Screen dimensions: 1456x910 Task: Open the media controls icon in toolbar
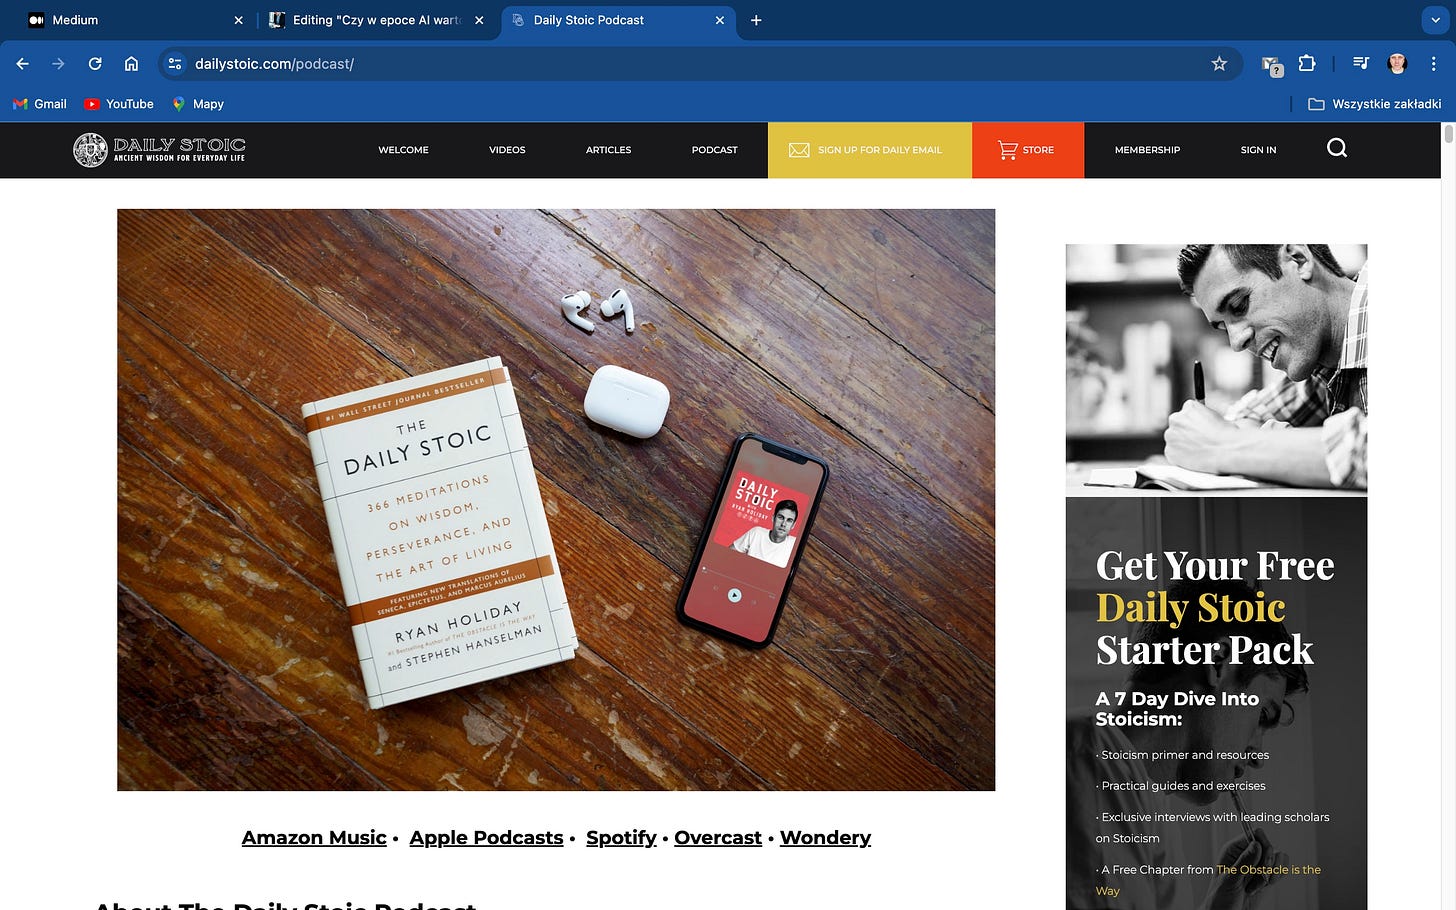pos(1361,64)
